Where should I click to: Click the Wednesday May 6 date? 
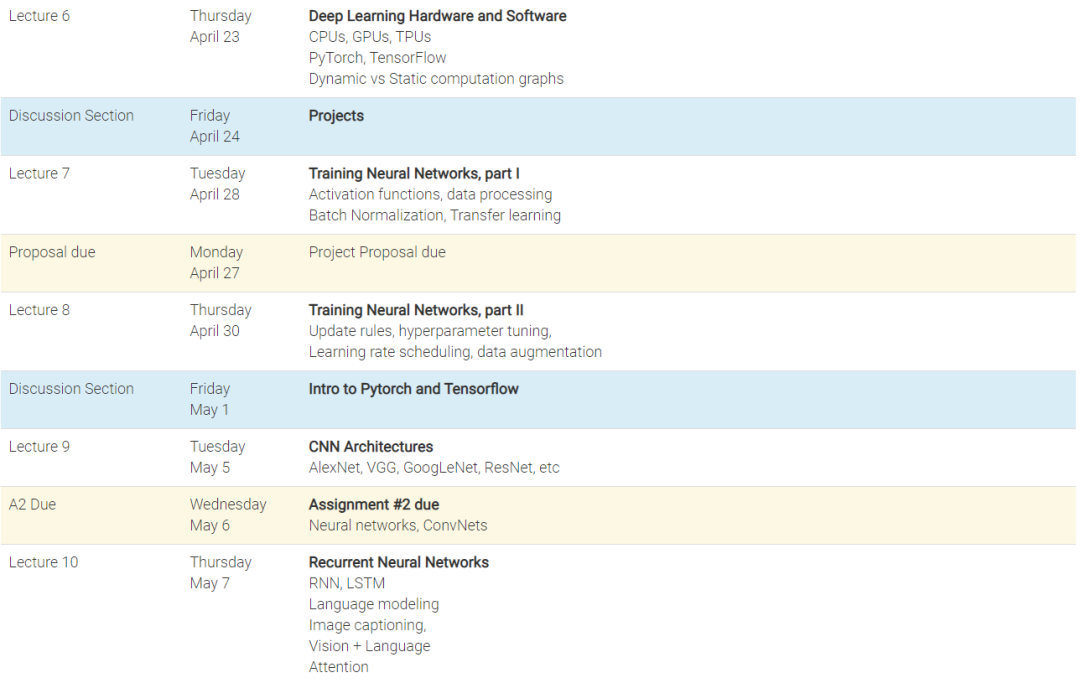click(227, 515)
